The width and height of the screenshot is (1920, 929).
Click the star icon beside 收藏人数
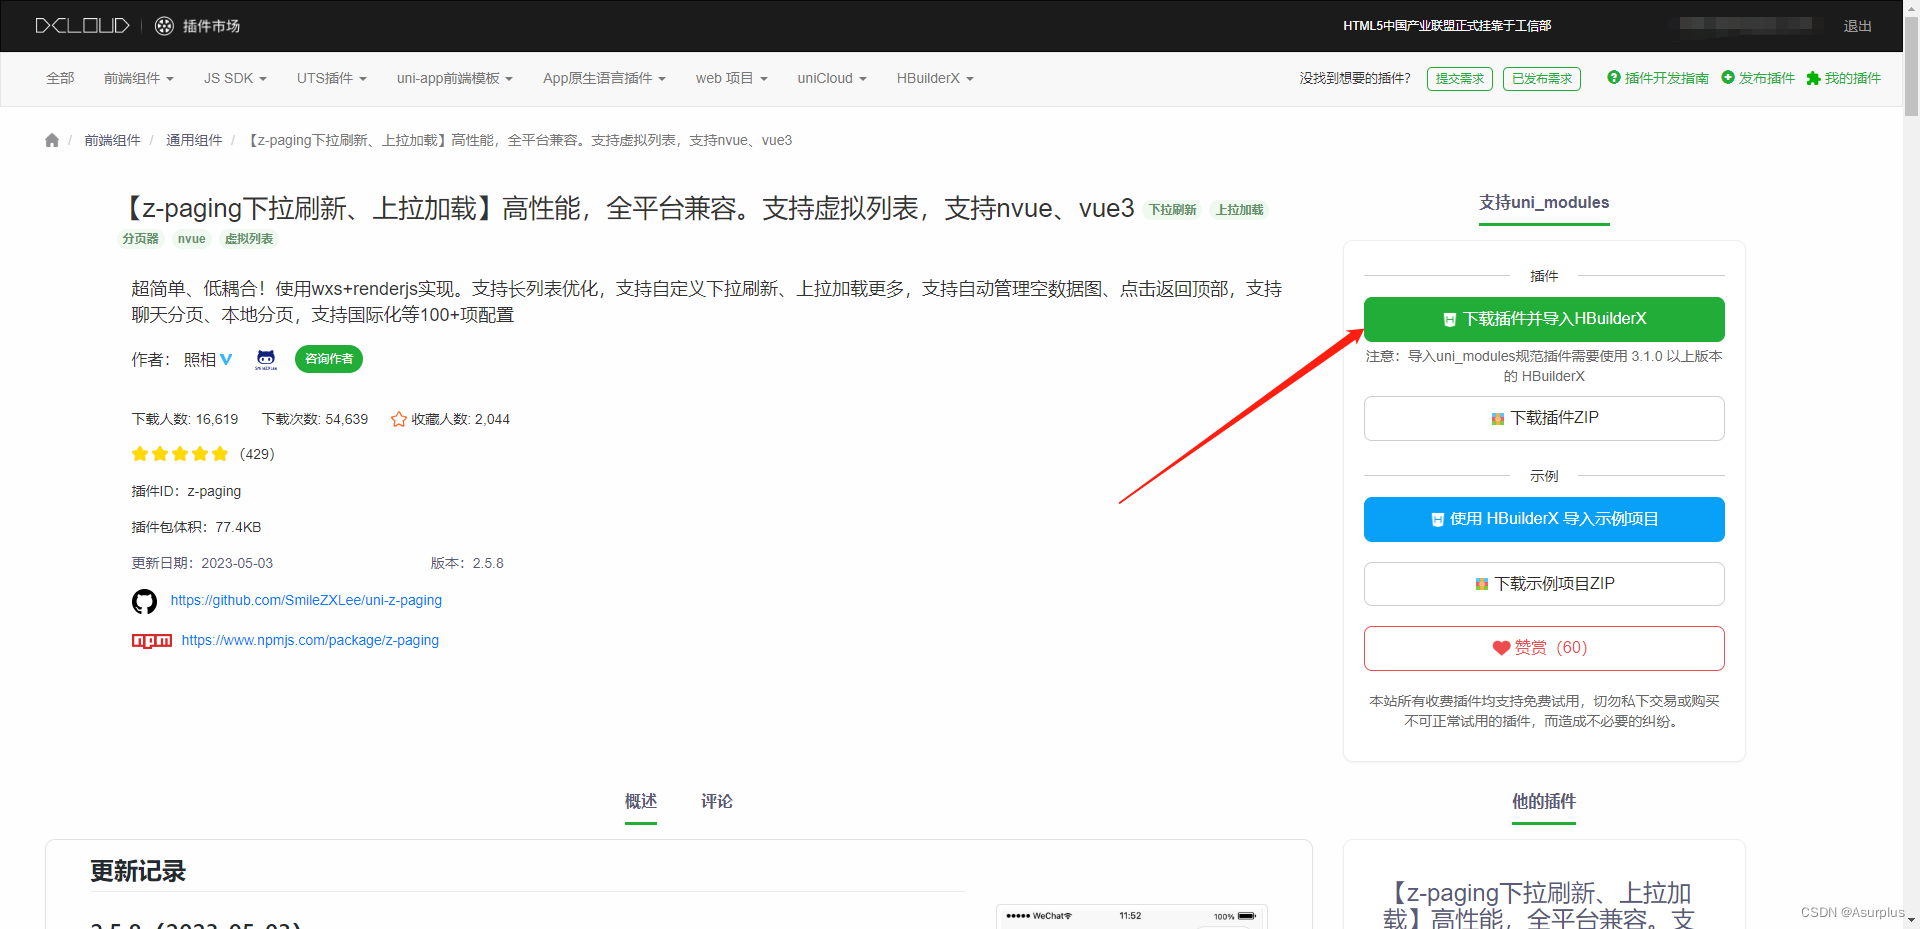click(x=397, y=419)
